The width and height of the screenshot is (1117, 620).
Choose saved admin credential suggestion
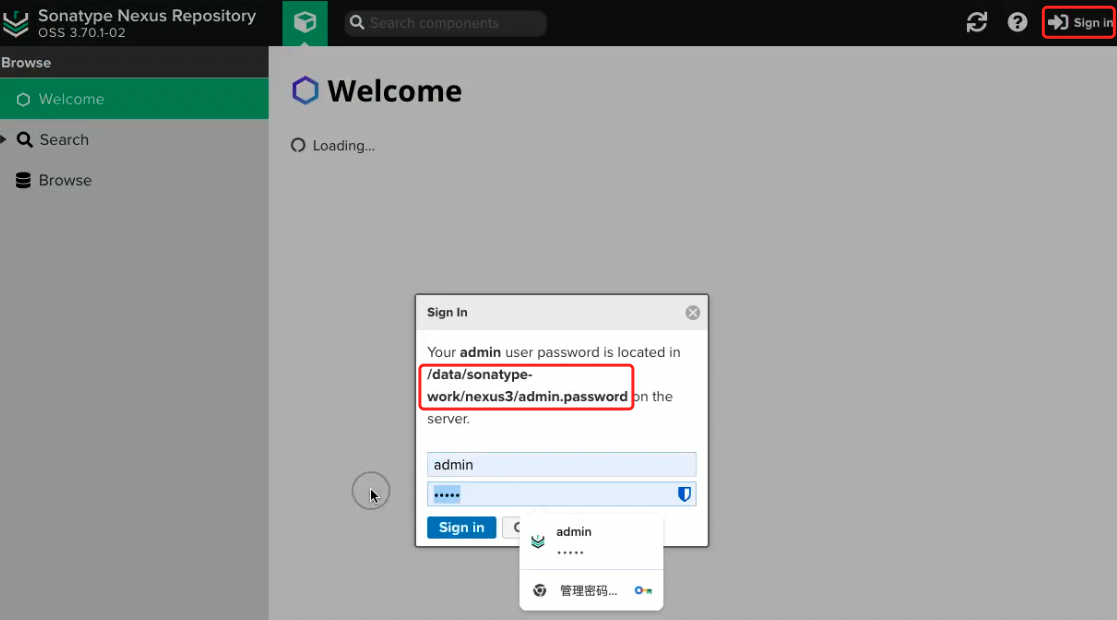click(x=590, y=541)
